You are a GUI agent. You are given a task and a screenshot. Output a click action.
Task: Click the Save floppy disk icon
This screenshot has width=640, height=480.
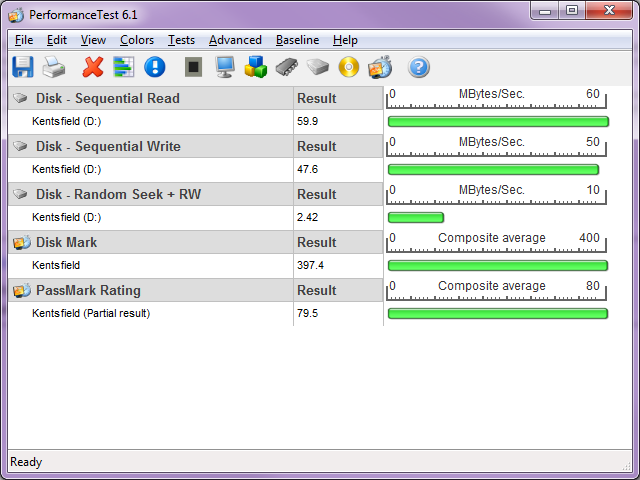click(x=23, y=67)
